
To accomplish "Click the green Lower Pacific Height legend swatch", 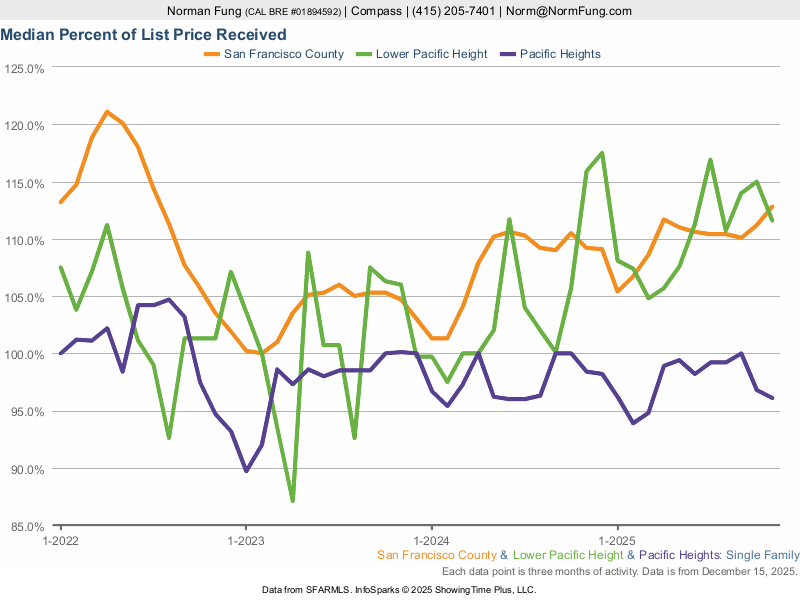I will (x=363, y=54).
